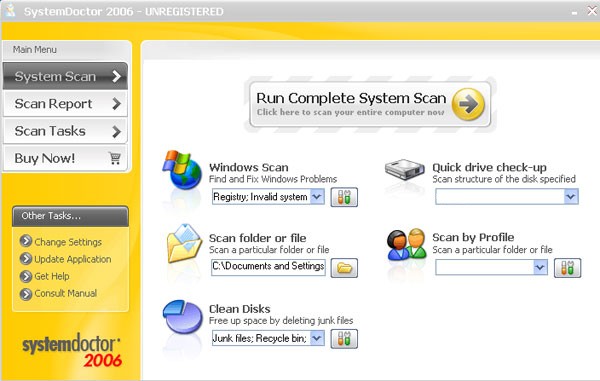The width and height of the screenshot is (600, 381).
Task: Click the Quick drive check-up disk icon
Action: (405, 170)
